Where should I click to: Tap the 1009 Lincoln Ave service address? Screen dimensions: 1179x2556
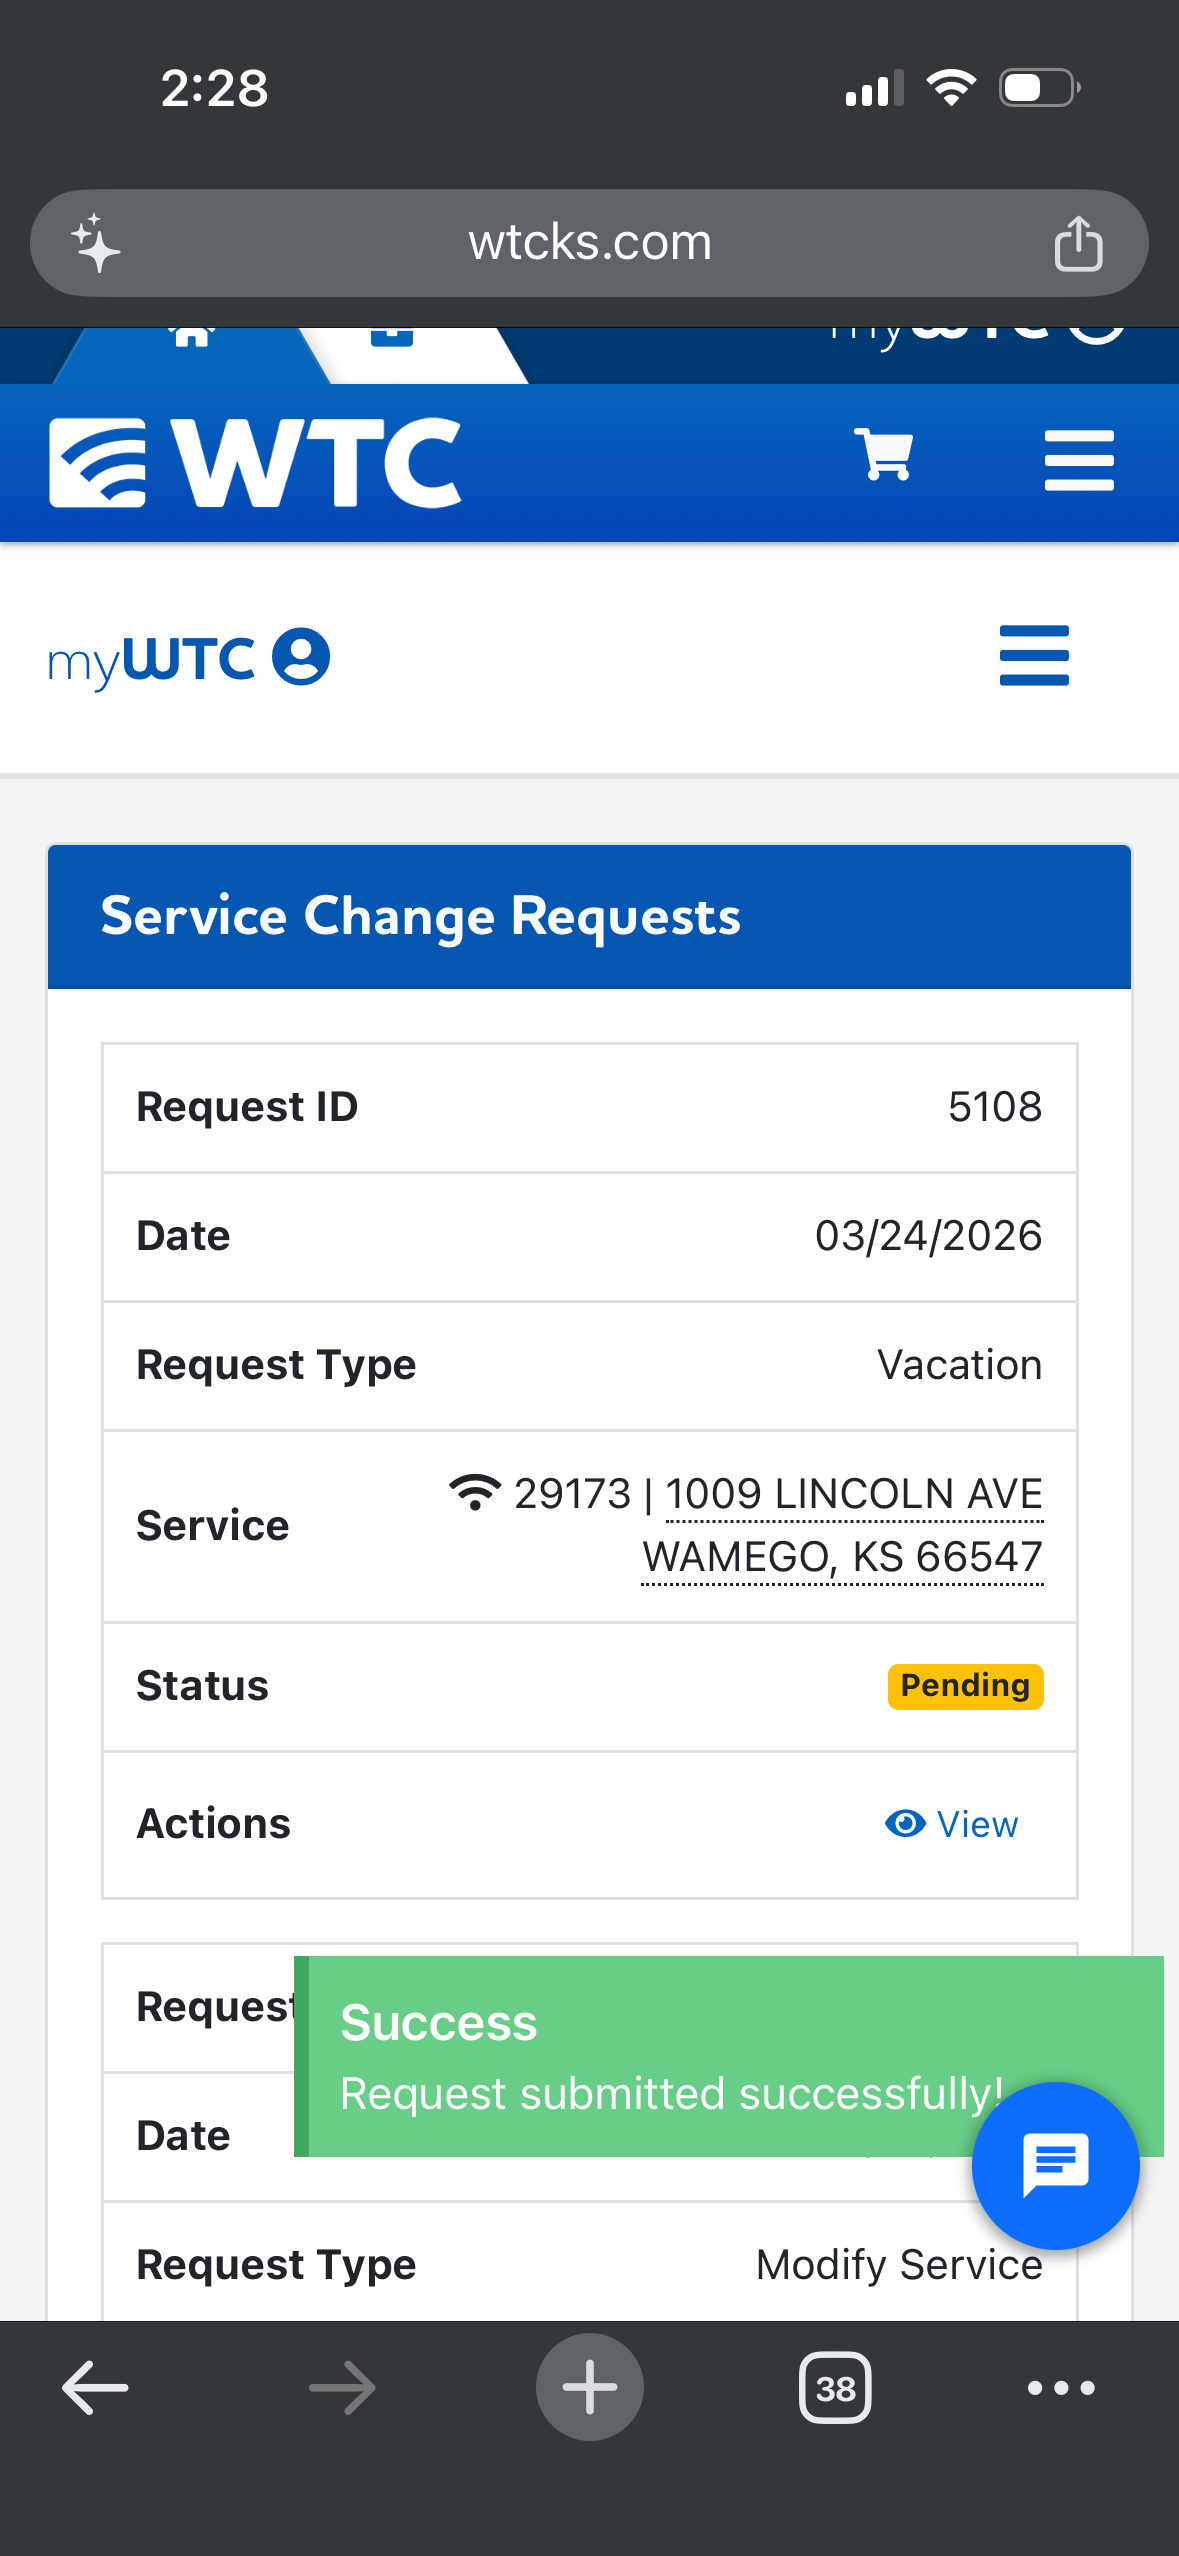click(853, 1495)
